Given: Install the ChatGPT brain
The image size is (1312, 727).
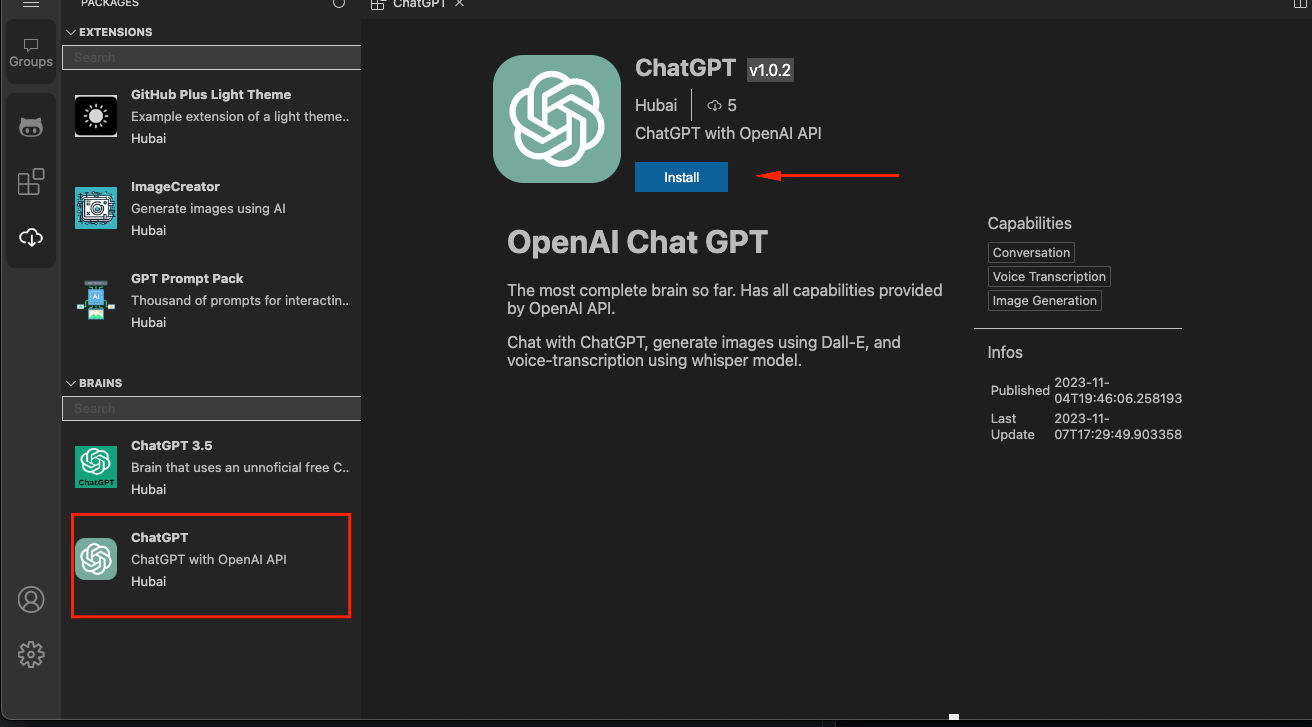Looking at the screenshot, I should click(681, 177).
